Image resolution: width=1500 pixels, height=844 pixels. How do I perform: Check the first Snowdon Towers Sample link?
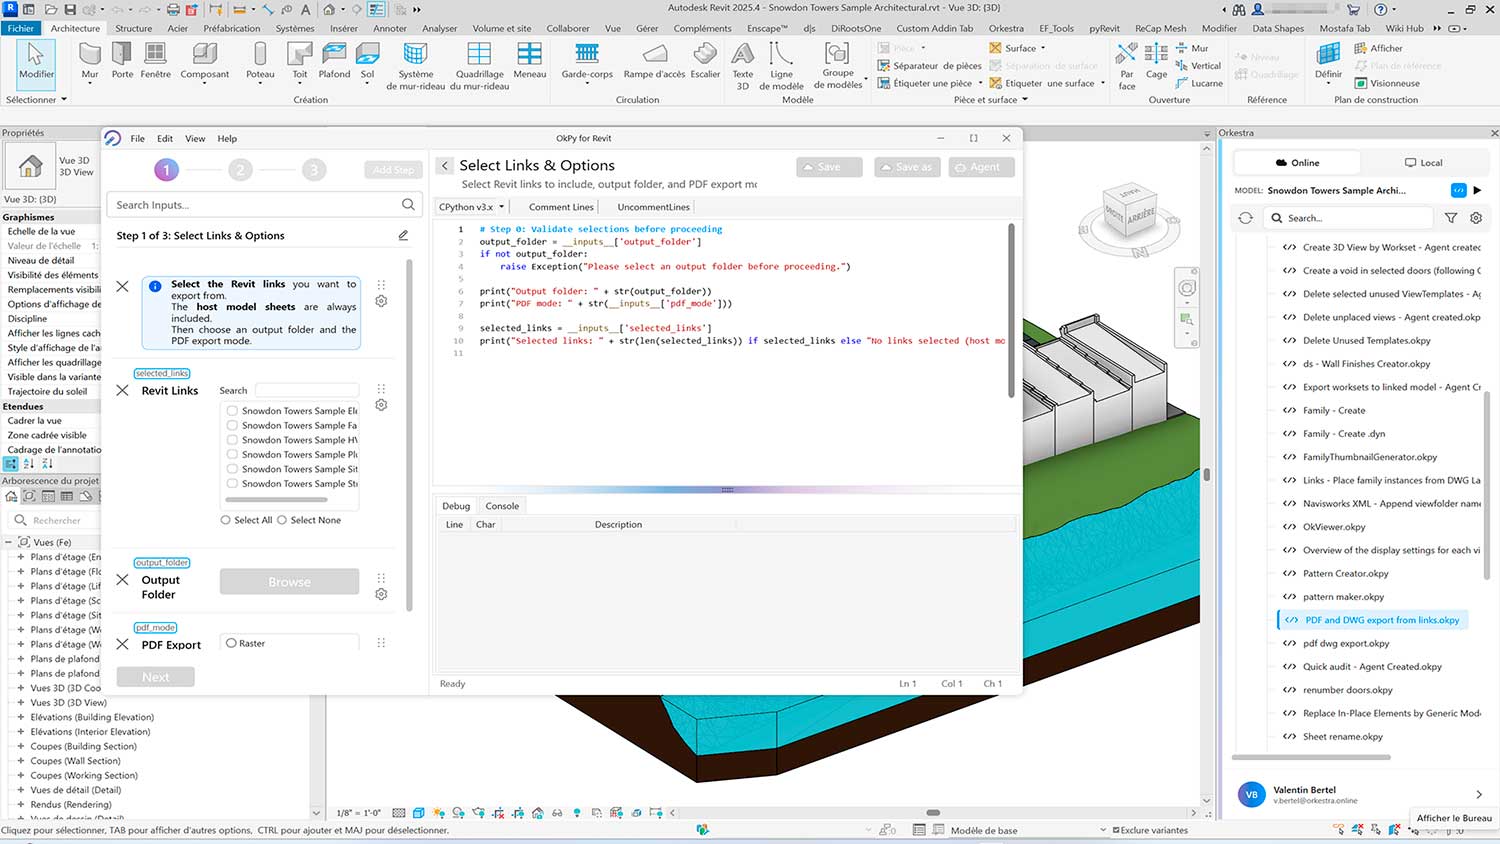click(x=232, y=411)
